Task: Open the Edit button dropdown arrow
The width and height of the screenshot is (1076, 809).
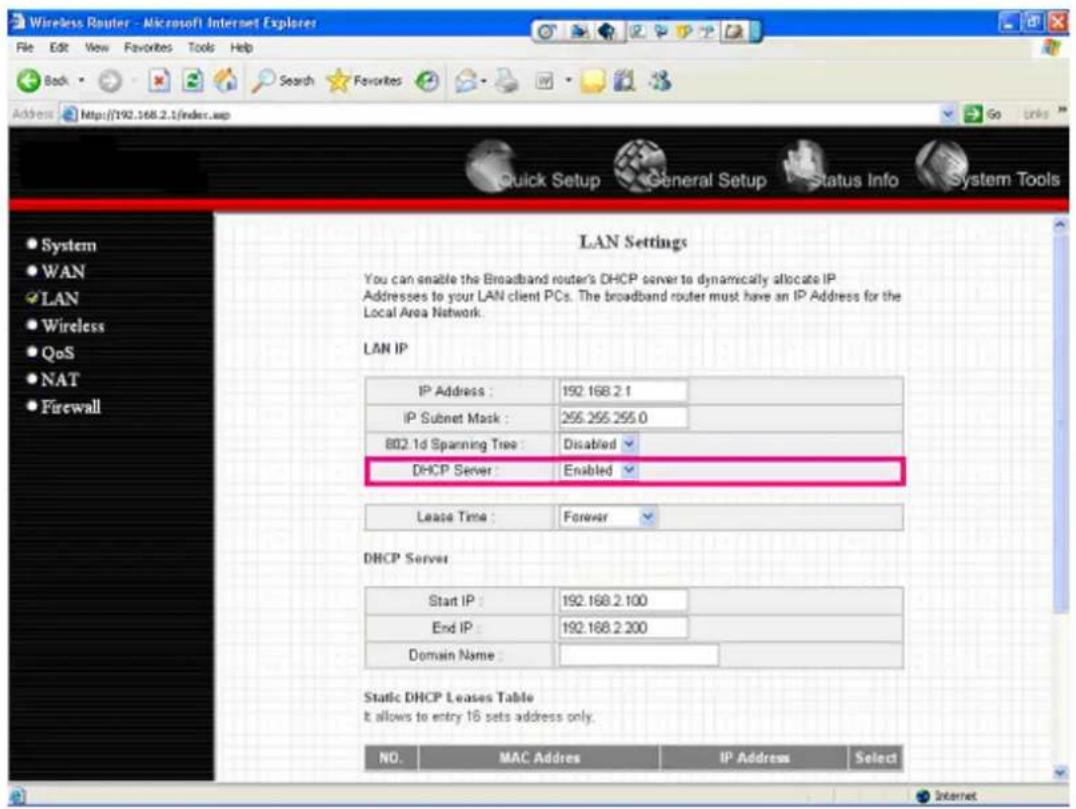Action: click(x=568, y=82)
